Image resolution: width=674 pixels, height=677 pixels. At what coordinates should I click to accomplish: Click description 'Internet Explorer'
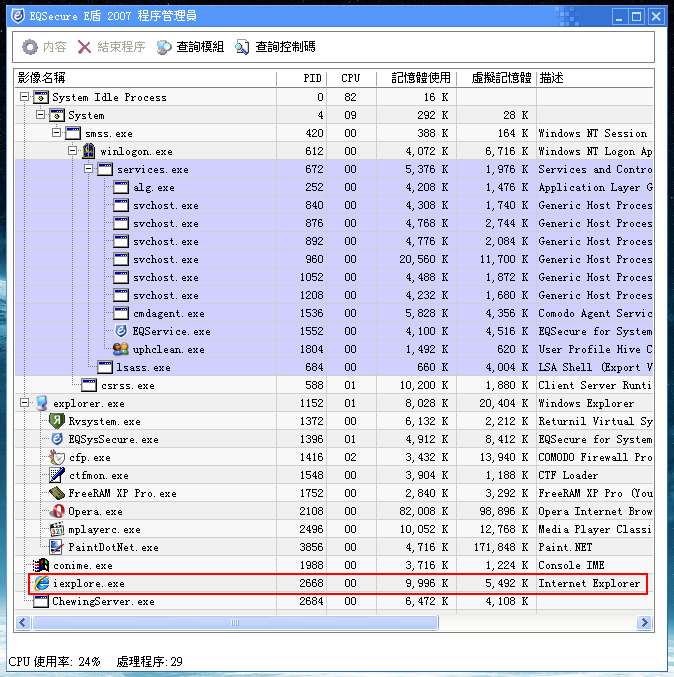tap(589, 583)
